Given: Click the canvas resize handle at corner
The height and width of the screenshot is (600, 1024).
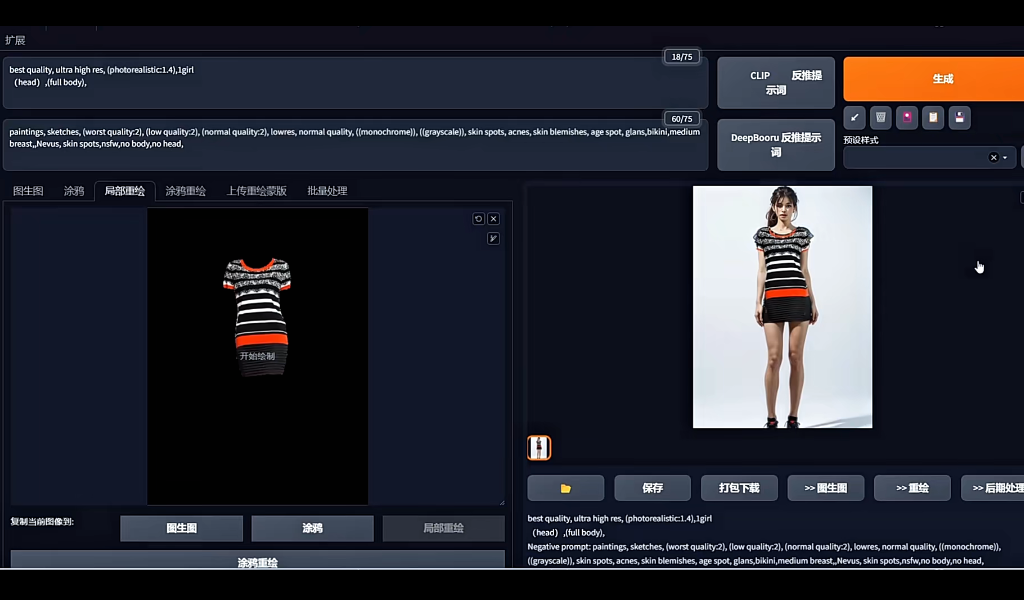Looking at the screenshot, I should tap(502, 502).
